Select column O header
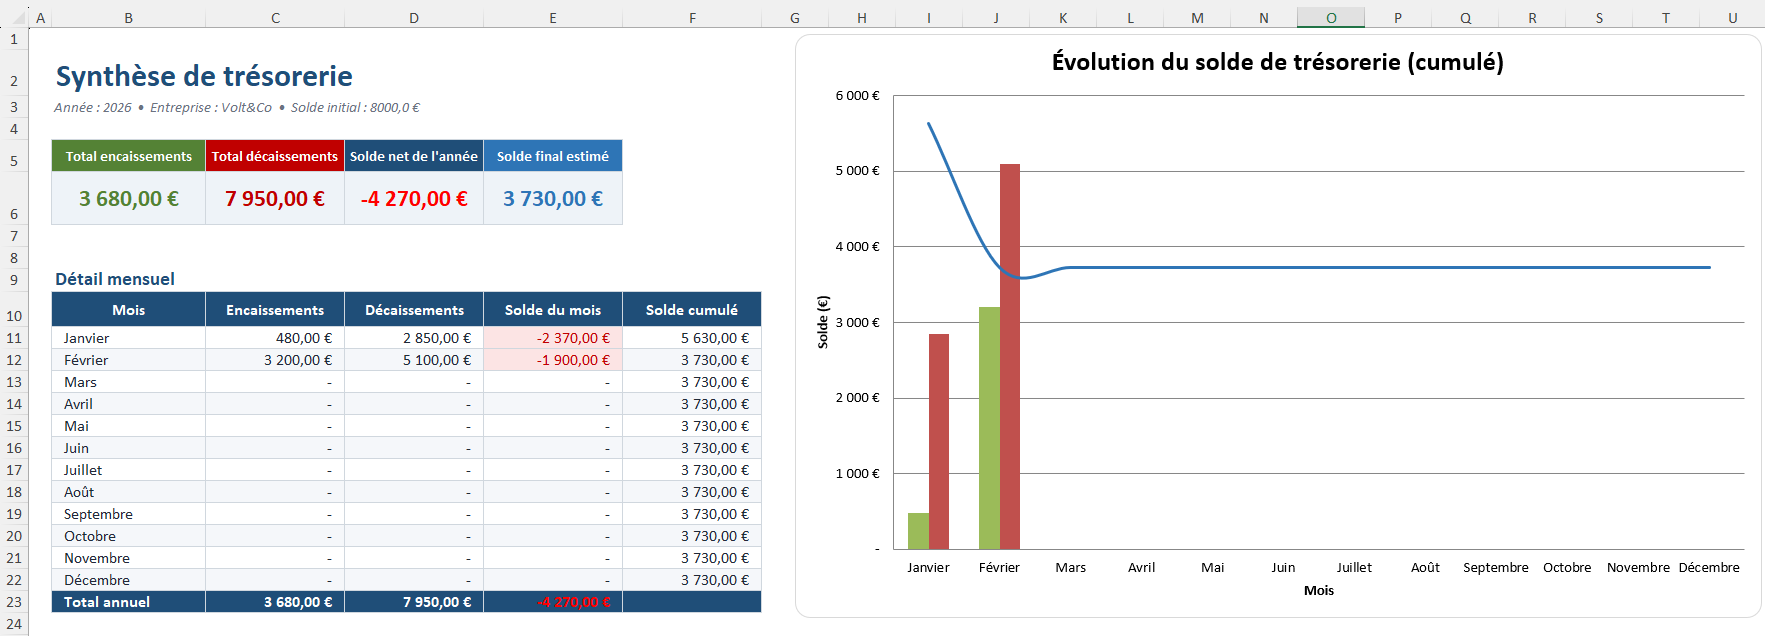 point(1331,17)
